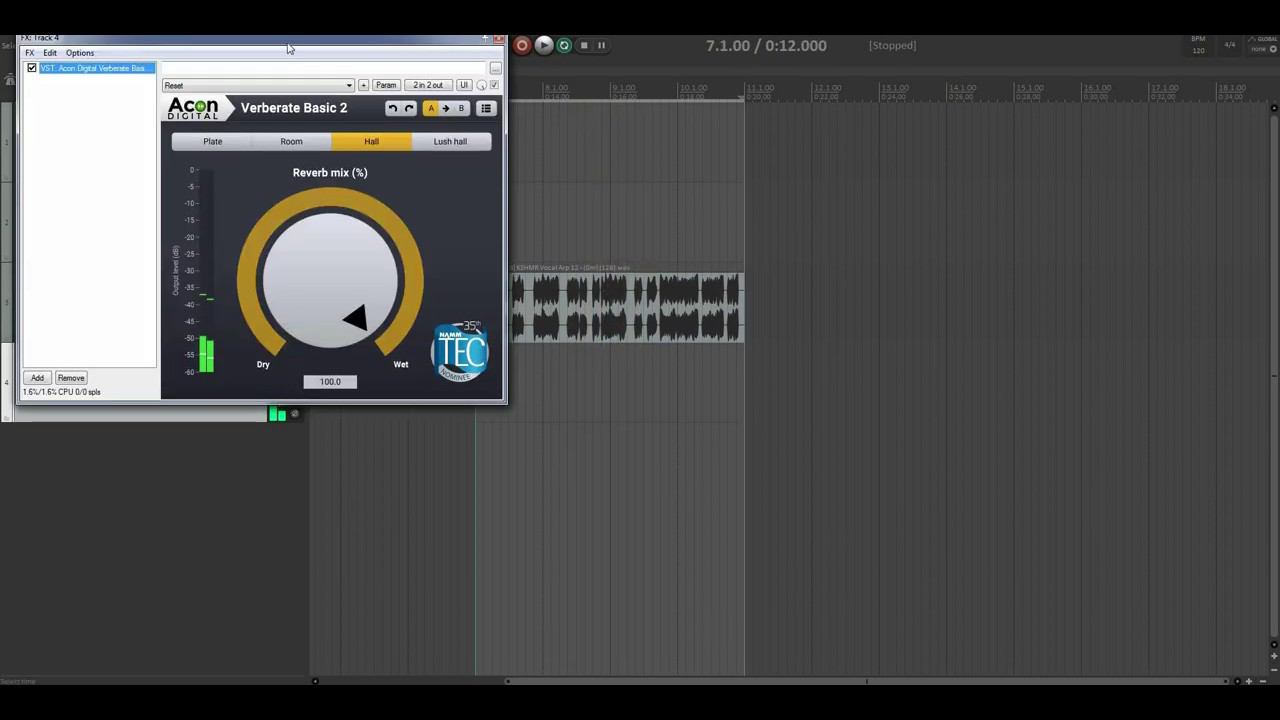Close the FX Track 4 window
Screen dimensions: 1280x720
pyautogui.click(x=498, y=39)
